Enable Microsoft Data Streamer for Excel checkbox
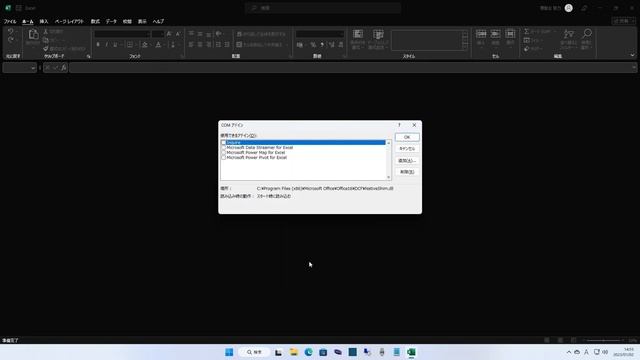This screenshot has height=360, width=640. [223, 147]
